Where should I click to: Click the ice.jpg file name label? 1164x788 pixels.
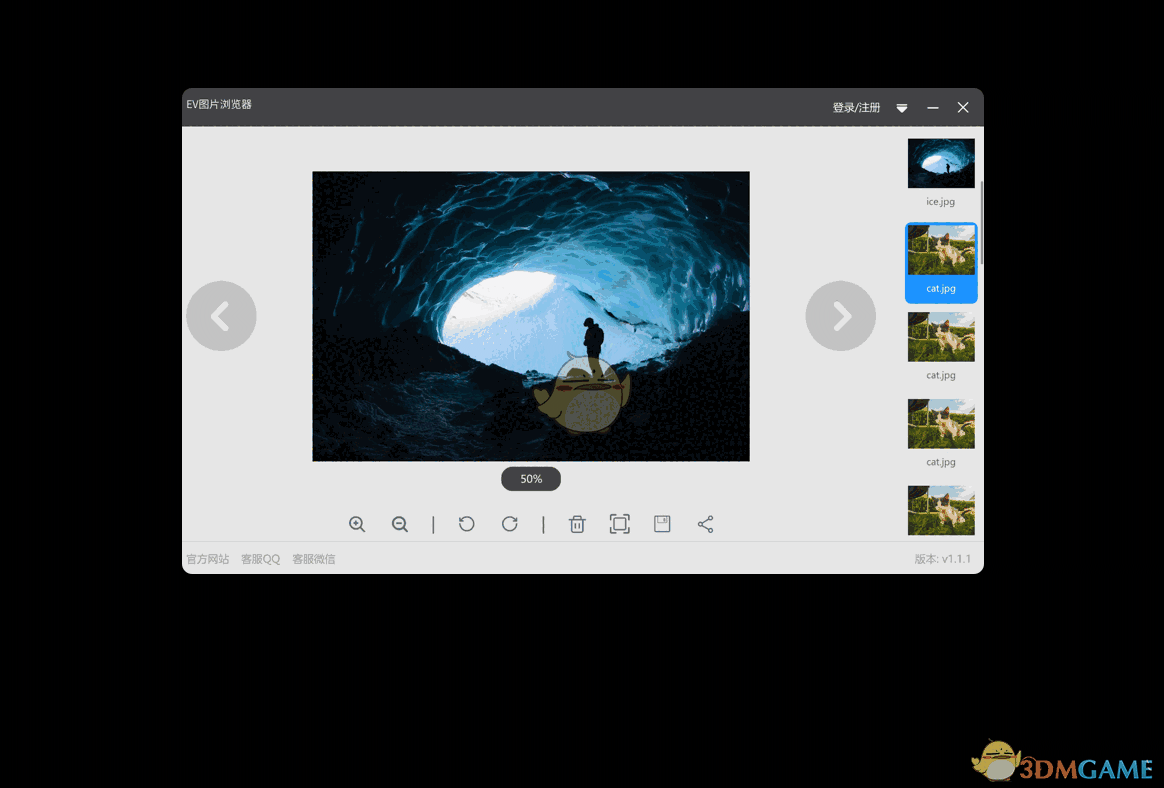940,201
